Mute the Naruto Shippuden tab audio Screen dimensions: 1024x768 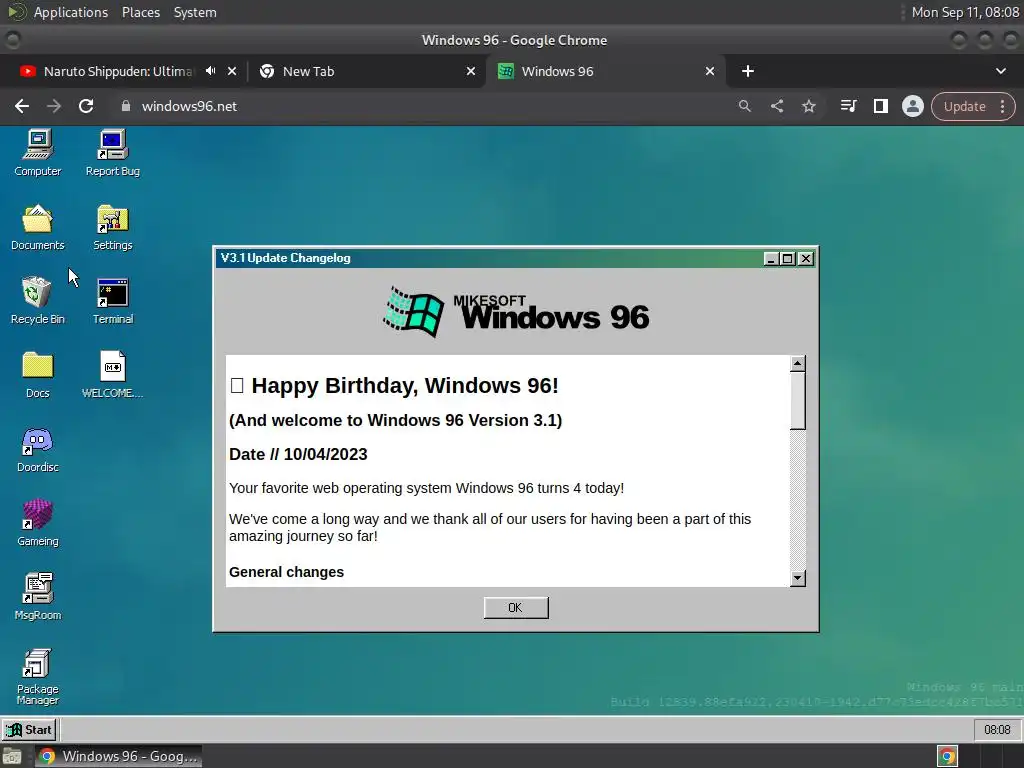tap(210, 71)
